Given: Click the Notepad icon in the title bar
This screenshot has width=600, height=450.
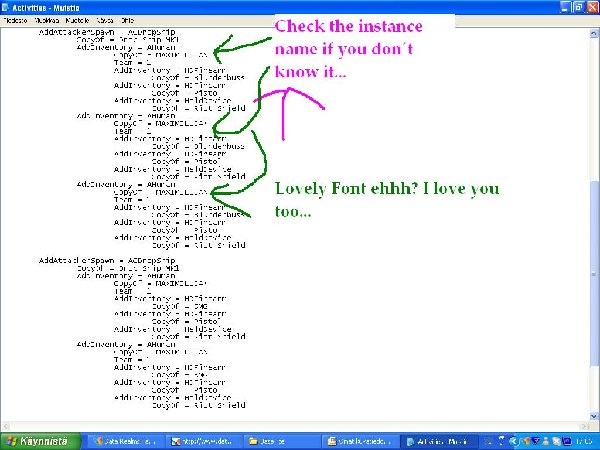Looking at the screenshot, I should pyautogui.click(x=5, y=7).
